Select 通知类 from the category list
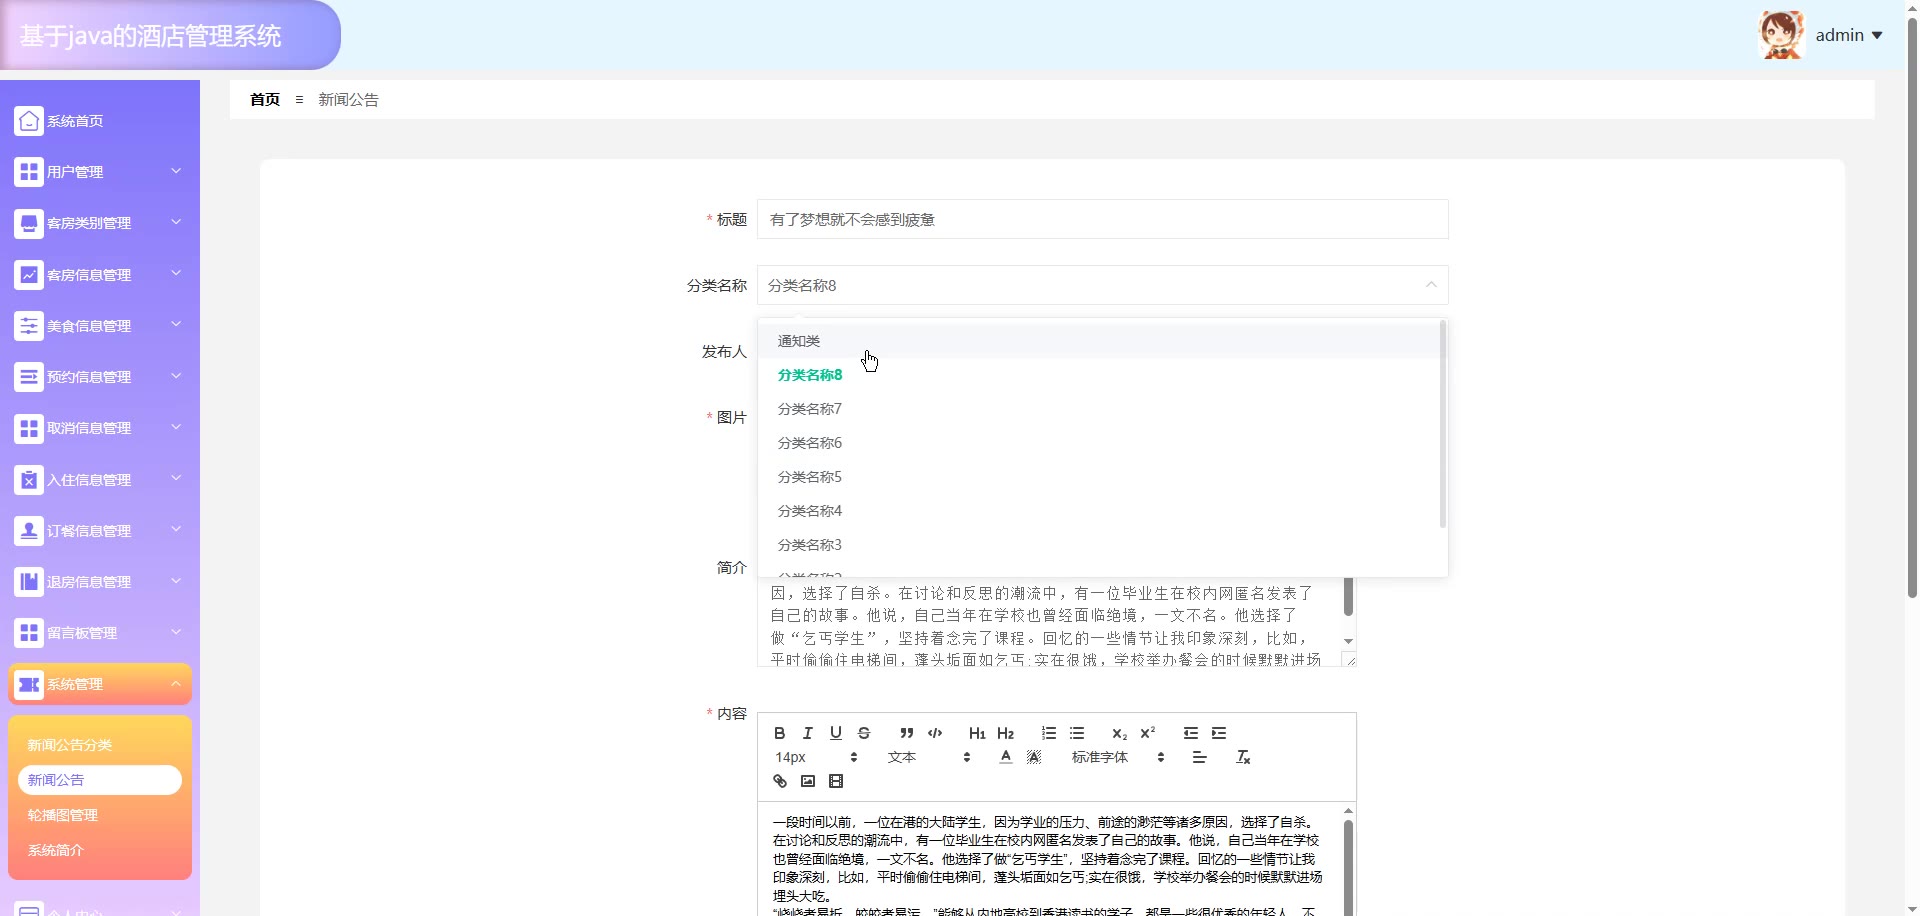Viewport: 1920px width, 916px height. point(1098,341)
